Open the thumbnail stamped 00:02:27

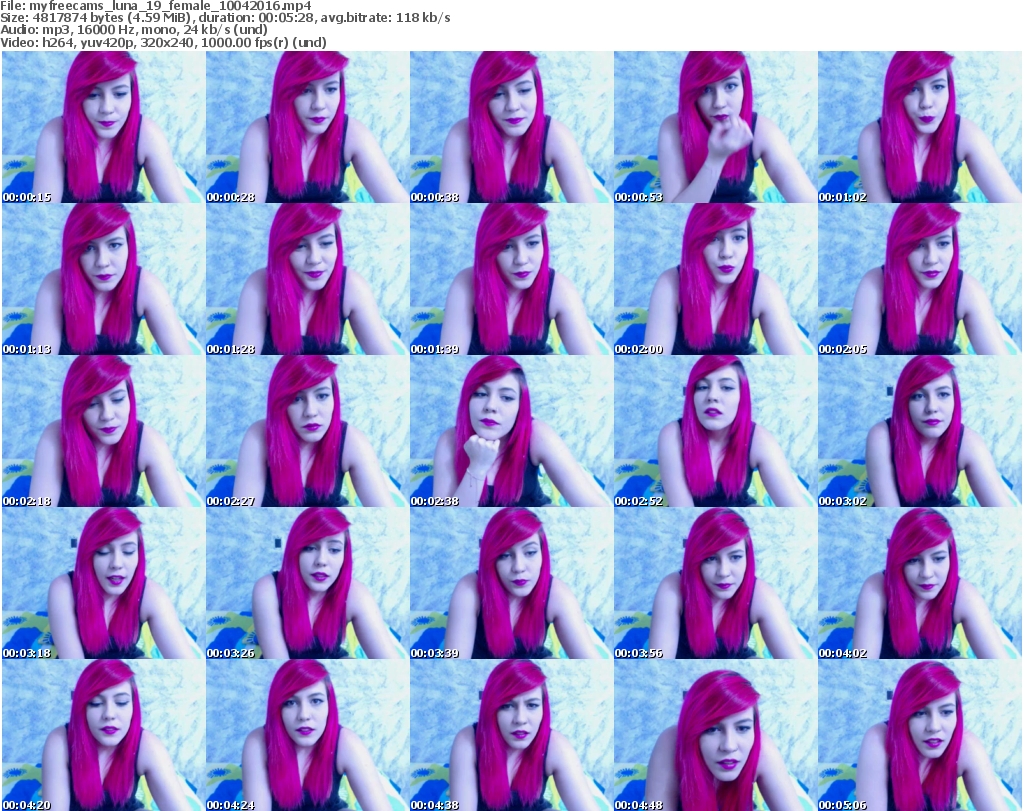click(307, 431)
